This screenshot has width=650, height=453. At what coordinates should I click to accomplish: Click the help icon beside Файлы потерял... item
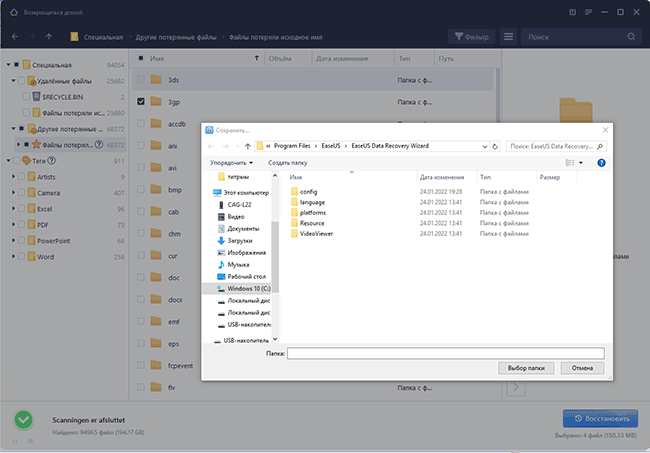99,145
